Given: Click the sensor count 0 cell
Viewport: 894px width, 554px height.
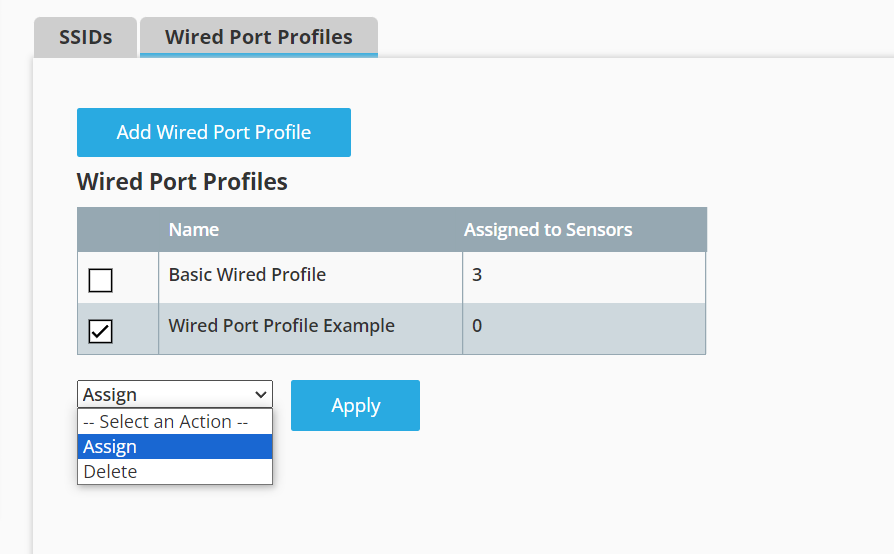Looking at the screenshot, I should (x=584, y=328).
